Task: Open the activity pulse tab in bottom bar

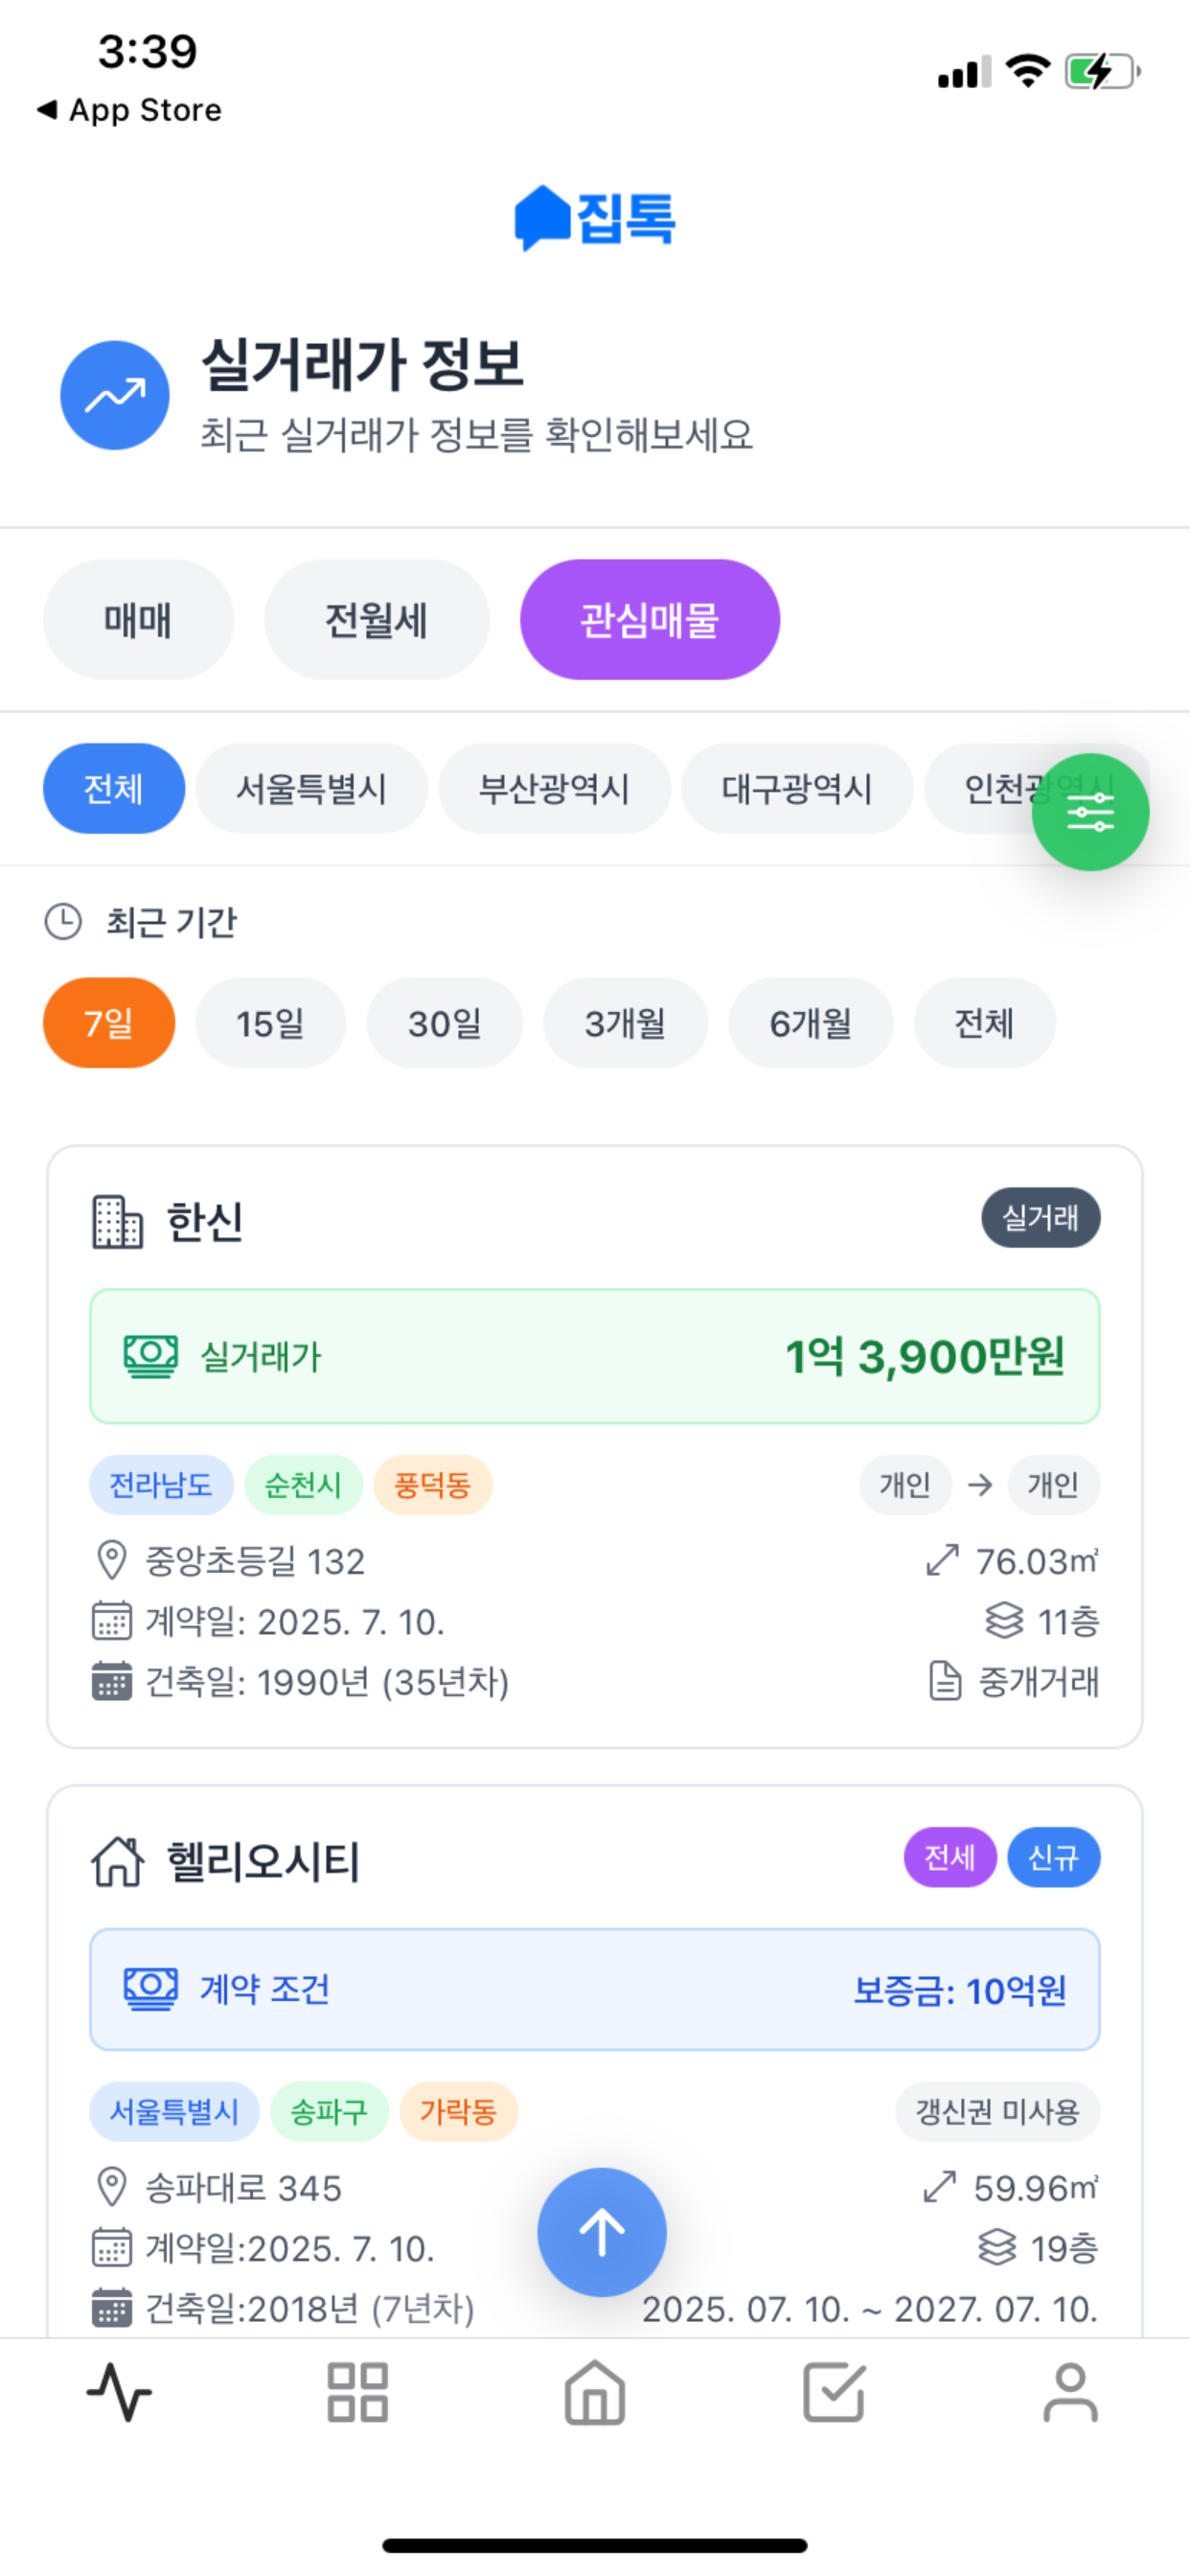Action: pyautogui.click(x=119, y=2392)
